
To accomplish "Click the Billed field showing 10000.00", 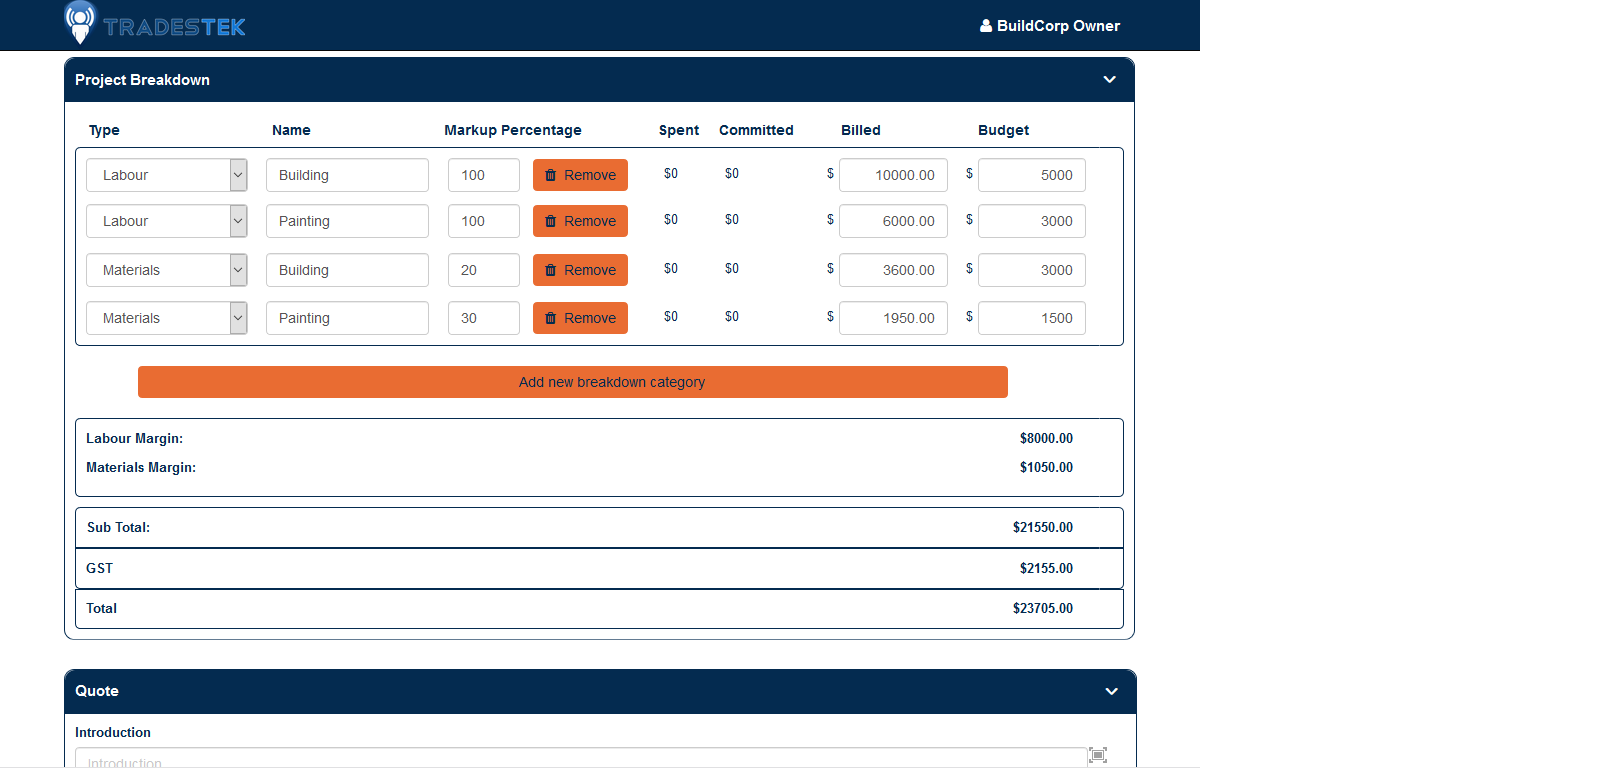I will [x=893, y=175].
